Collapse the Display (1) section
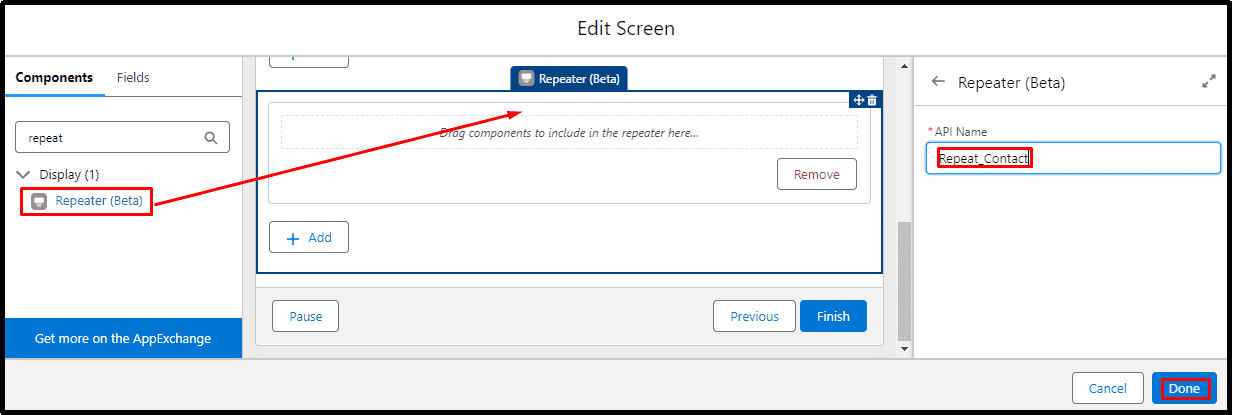The image size is (1233, 415). coord(25,174)
